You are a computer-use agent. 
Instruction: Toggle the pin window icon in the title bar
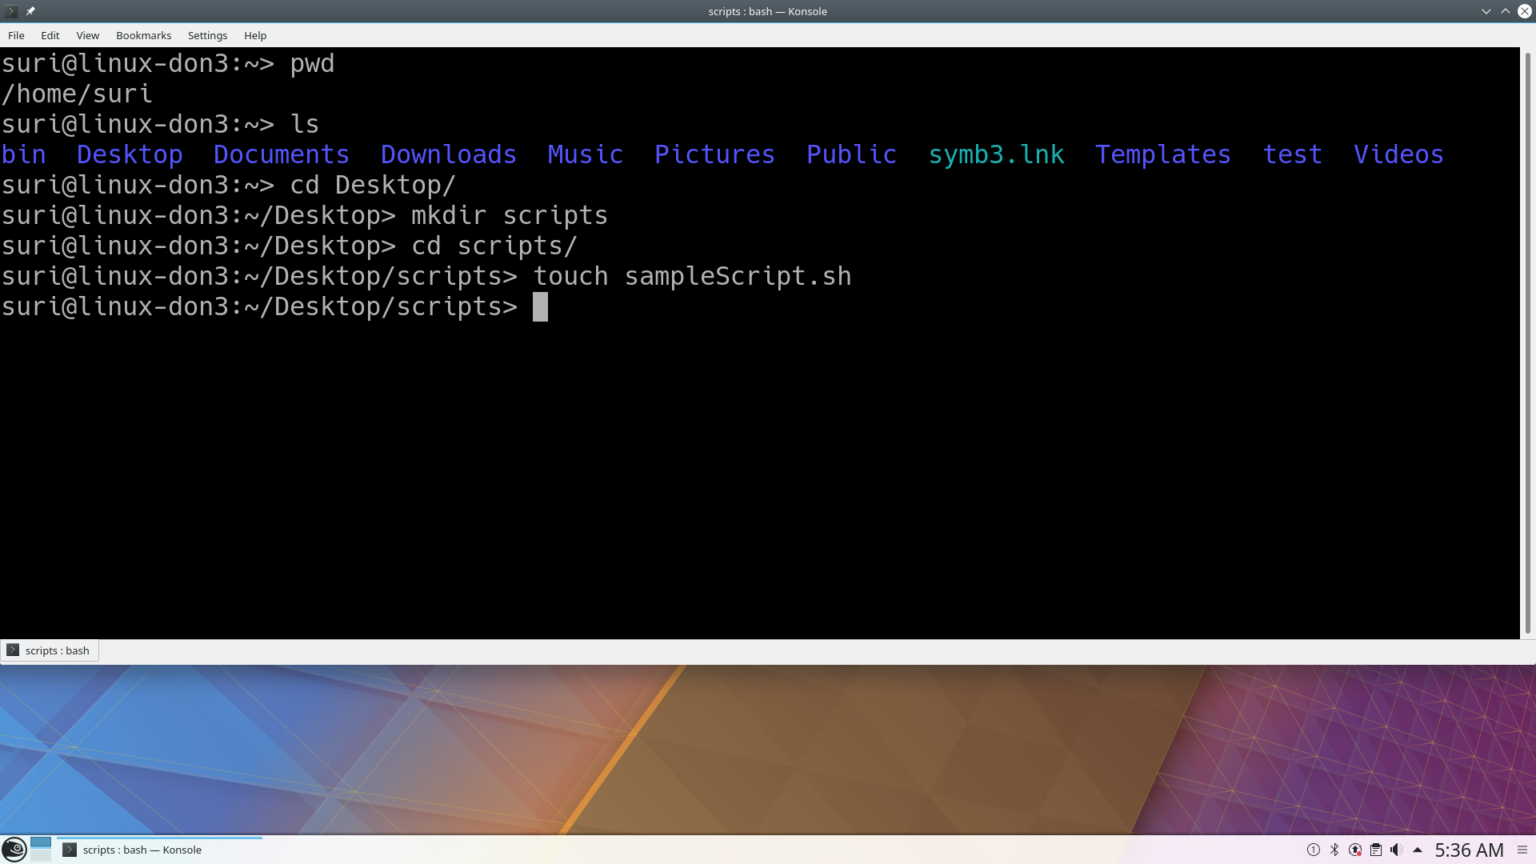[30, 11]
